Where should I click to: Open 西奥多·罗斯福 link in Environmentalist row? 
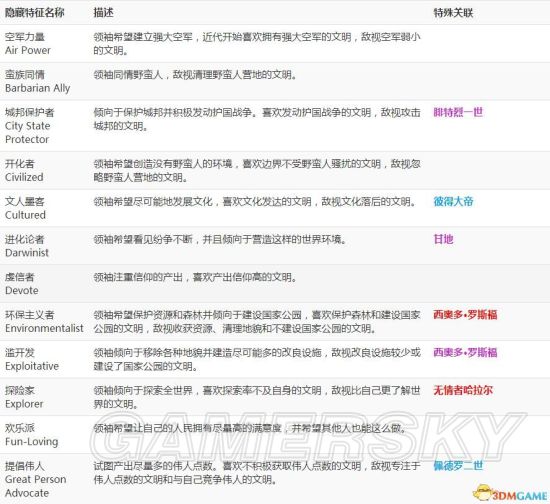coord(465,315)
